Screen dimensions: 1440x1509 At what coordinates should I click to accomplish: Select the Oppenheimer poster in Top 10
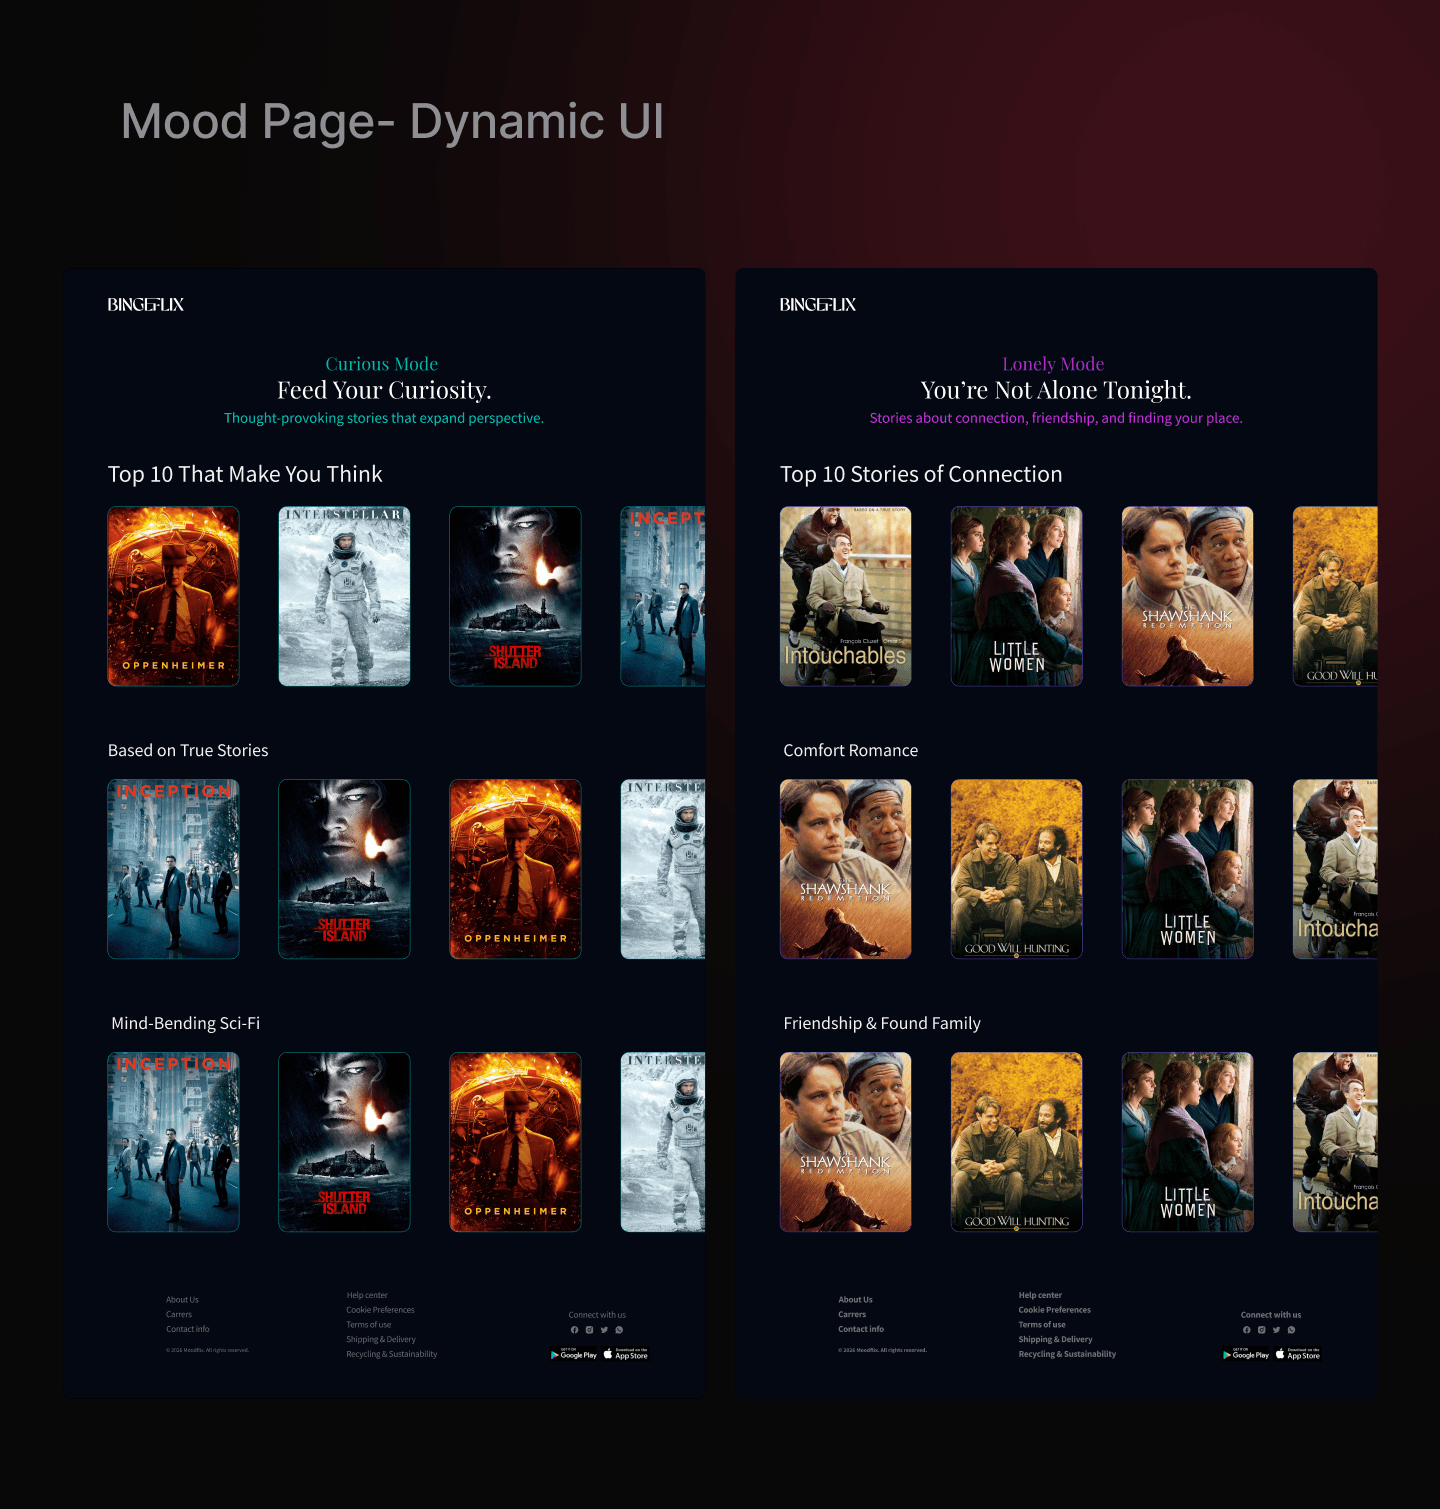tap(173, 596)
